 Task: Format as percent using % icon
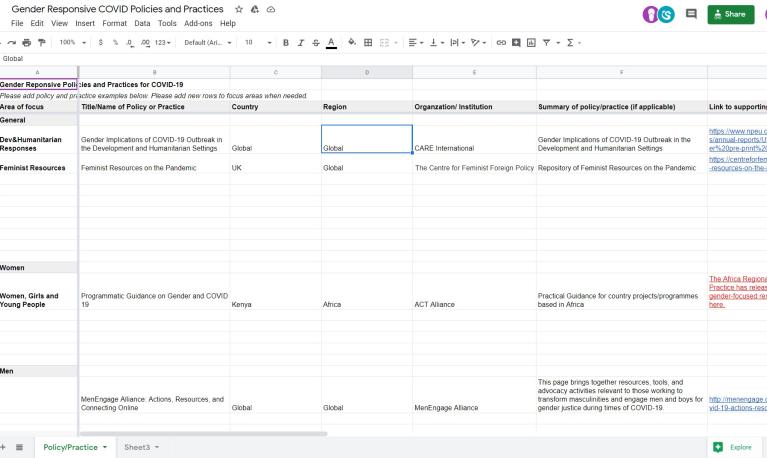click(x=115, y=43)
